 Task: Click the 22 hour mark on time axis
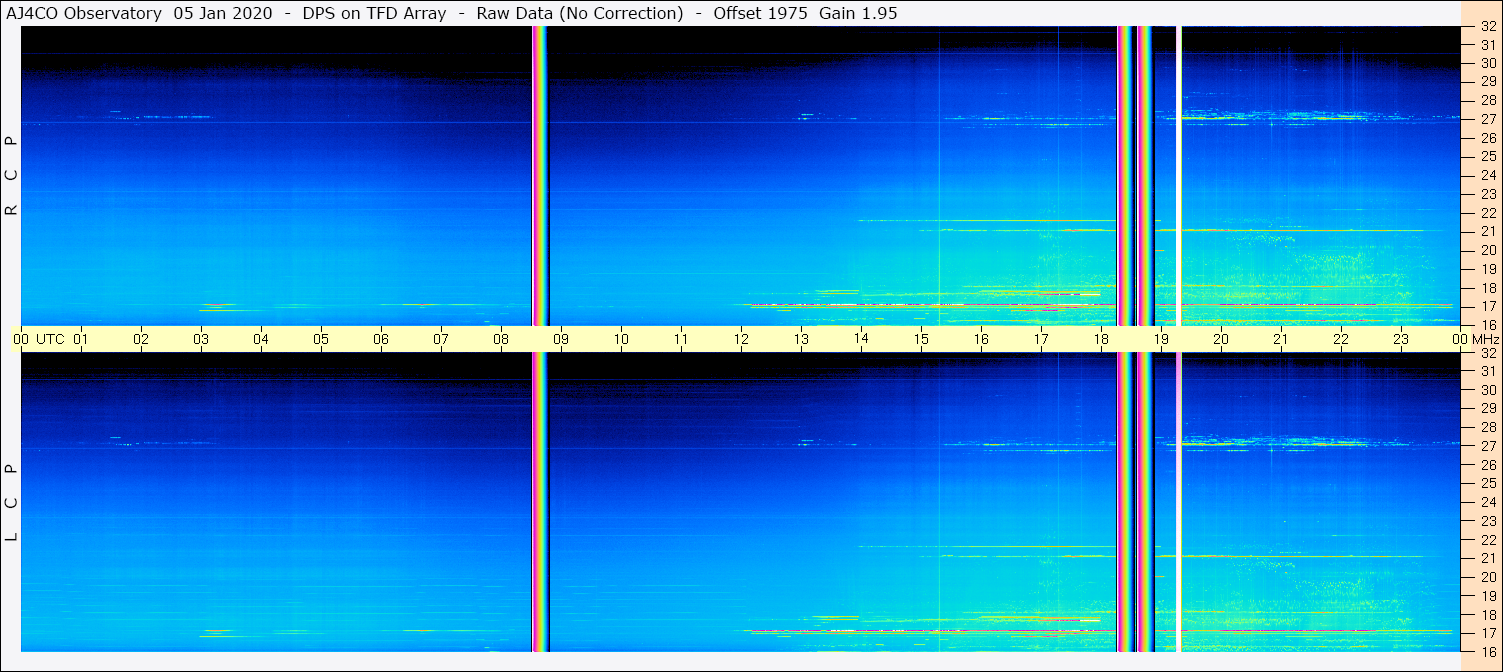click(1341, 339)
